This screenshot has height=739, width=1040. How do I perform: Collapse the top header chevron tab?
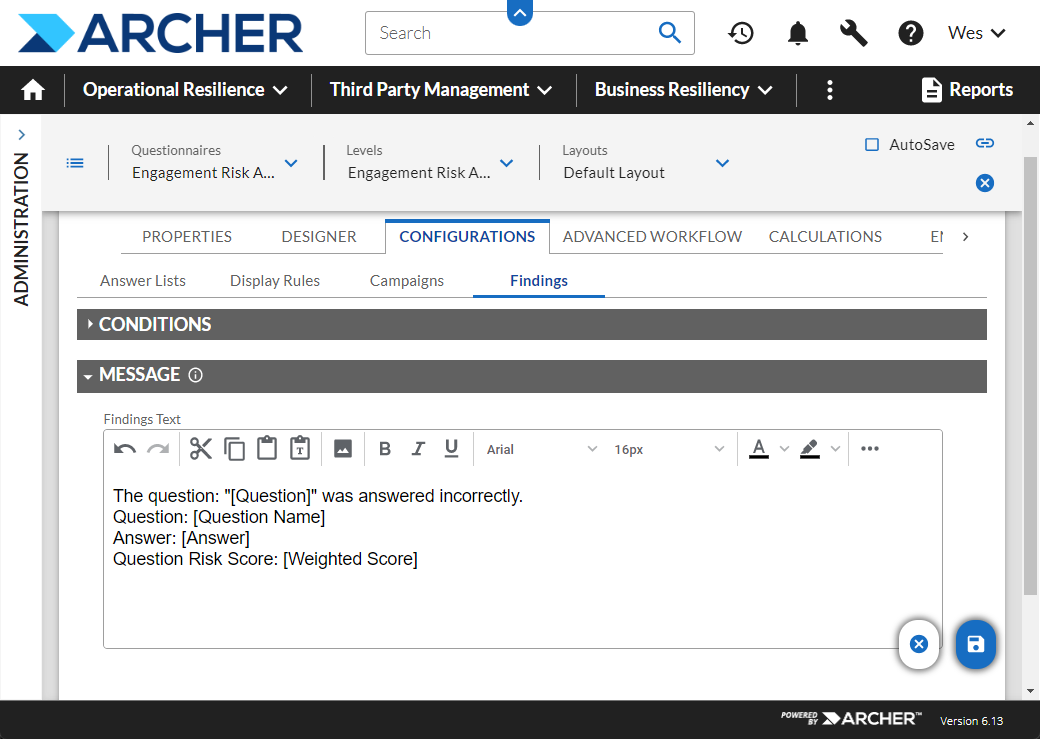tap(520, 12)
